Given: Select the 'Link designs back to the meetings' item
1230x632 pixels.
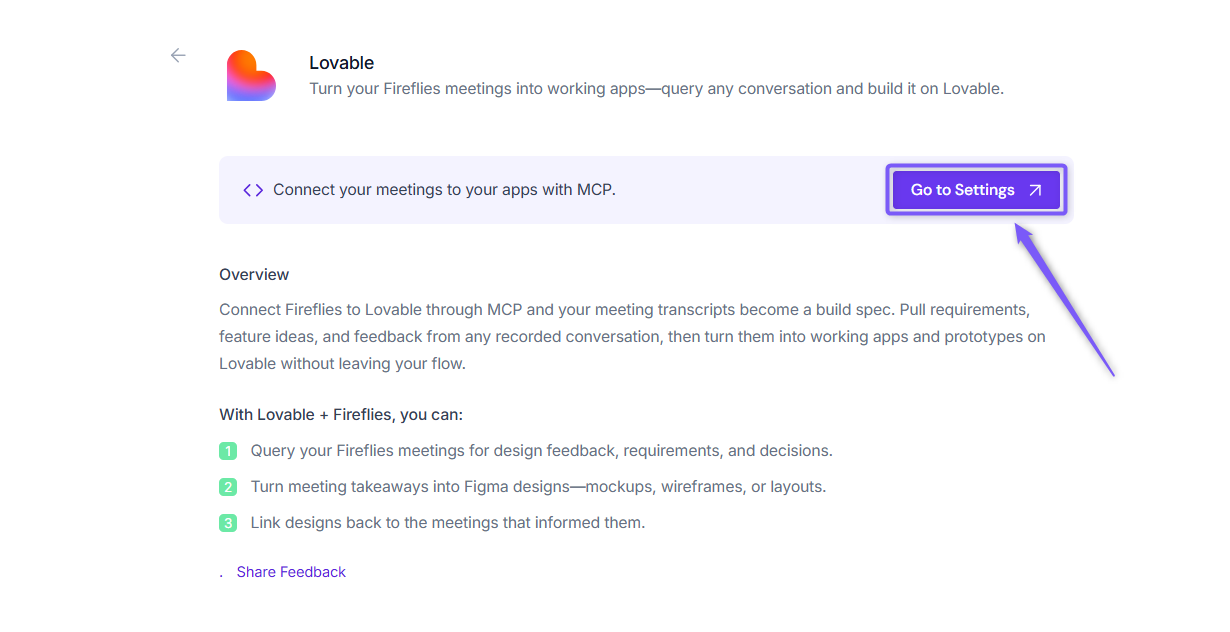Looking at the screenshot, I should pyautogui.click(x=448, y=523).
